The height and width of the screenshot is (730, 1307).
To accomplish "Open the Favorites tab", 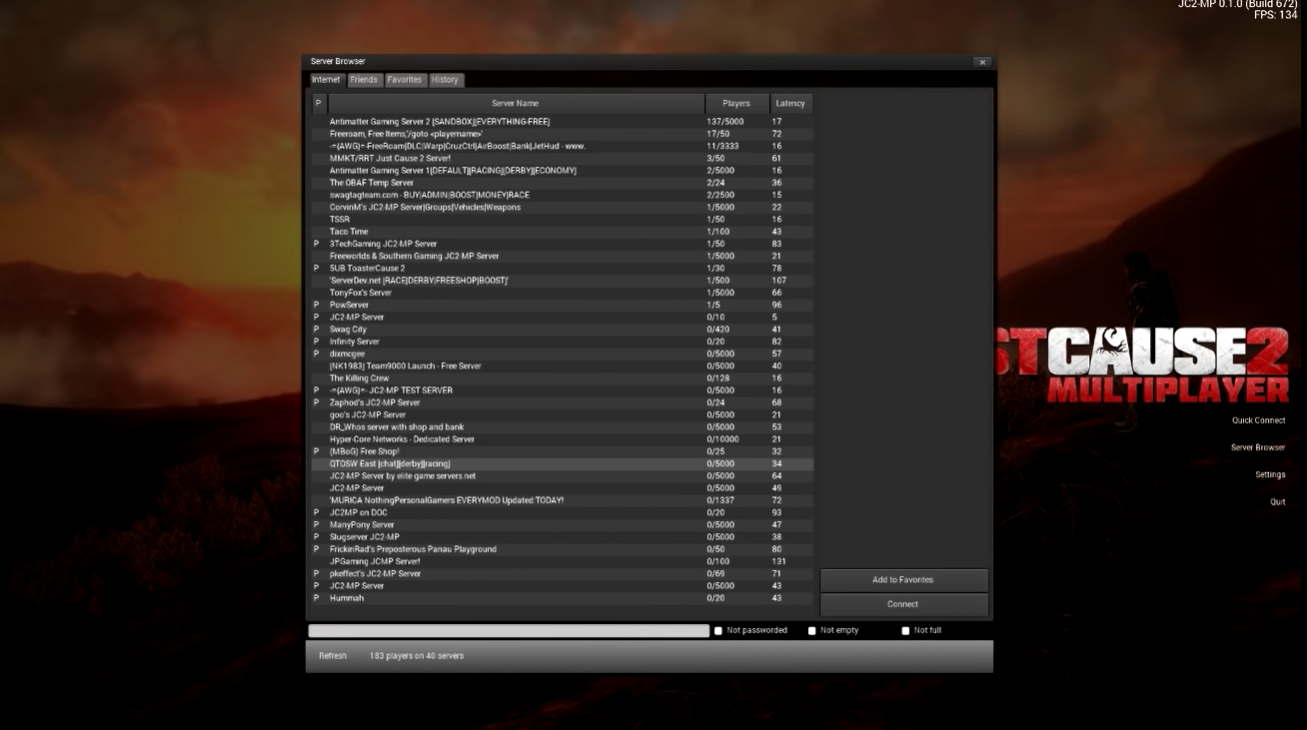I will click(x=405, y=80).
